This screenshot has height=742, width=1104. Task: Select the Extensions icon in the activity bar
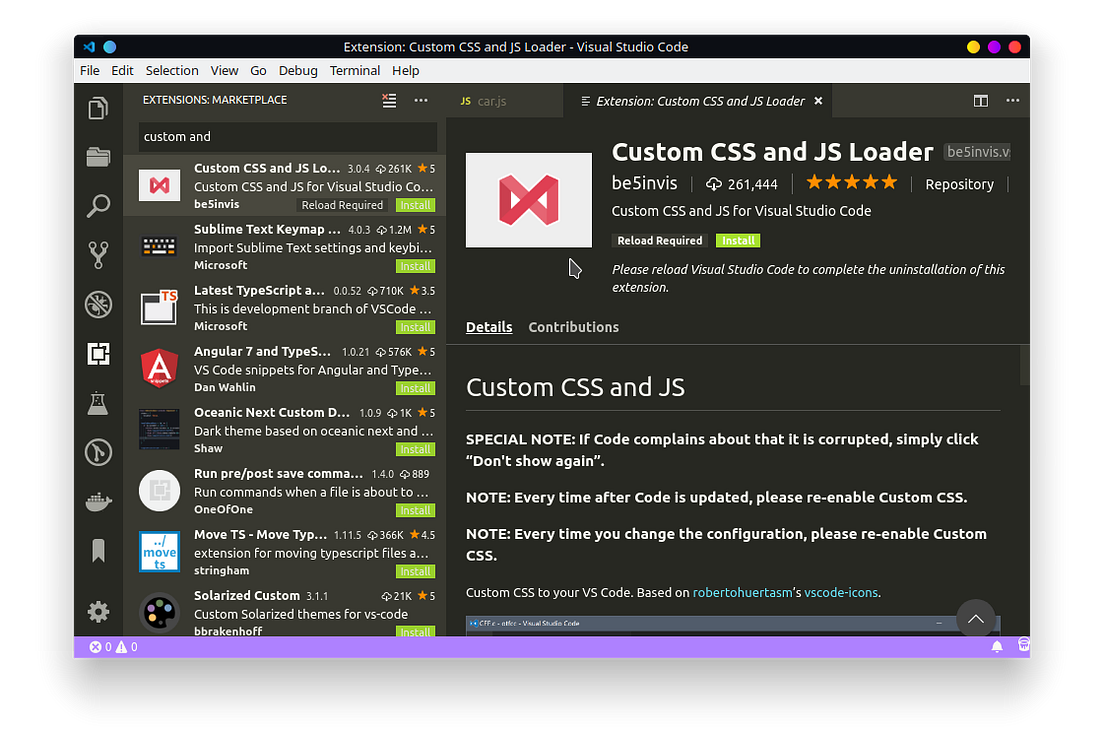point(98,353)
